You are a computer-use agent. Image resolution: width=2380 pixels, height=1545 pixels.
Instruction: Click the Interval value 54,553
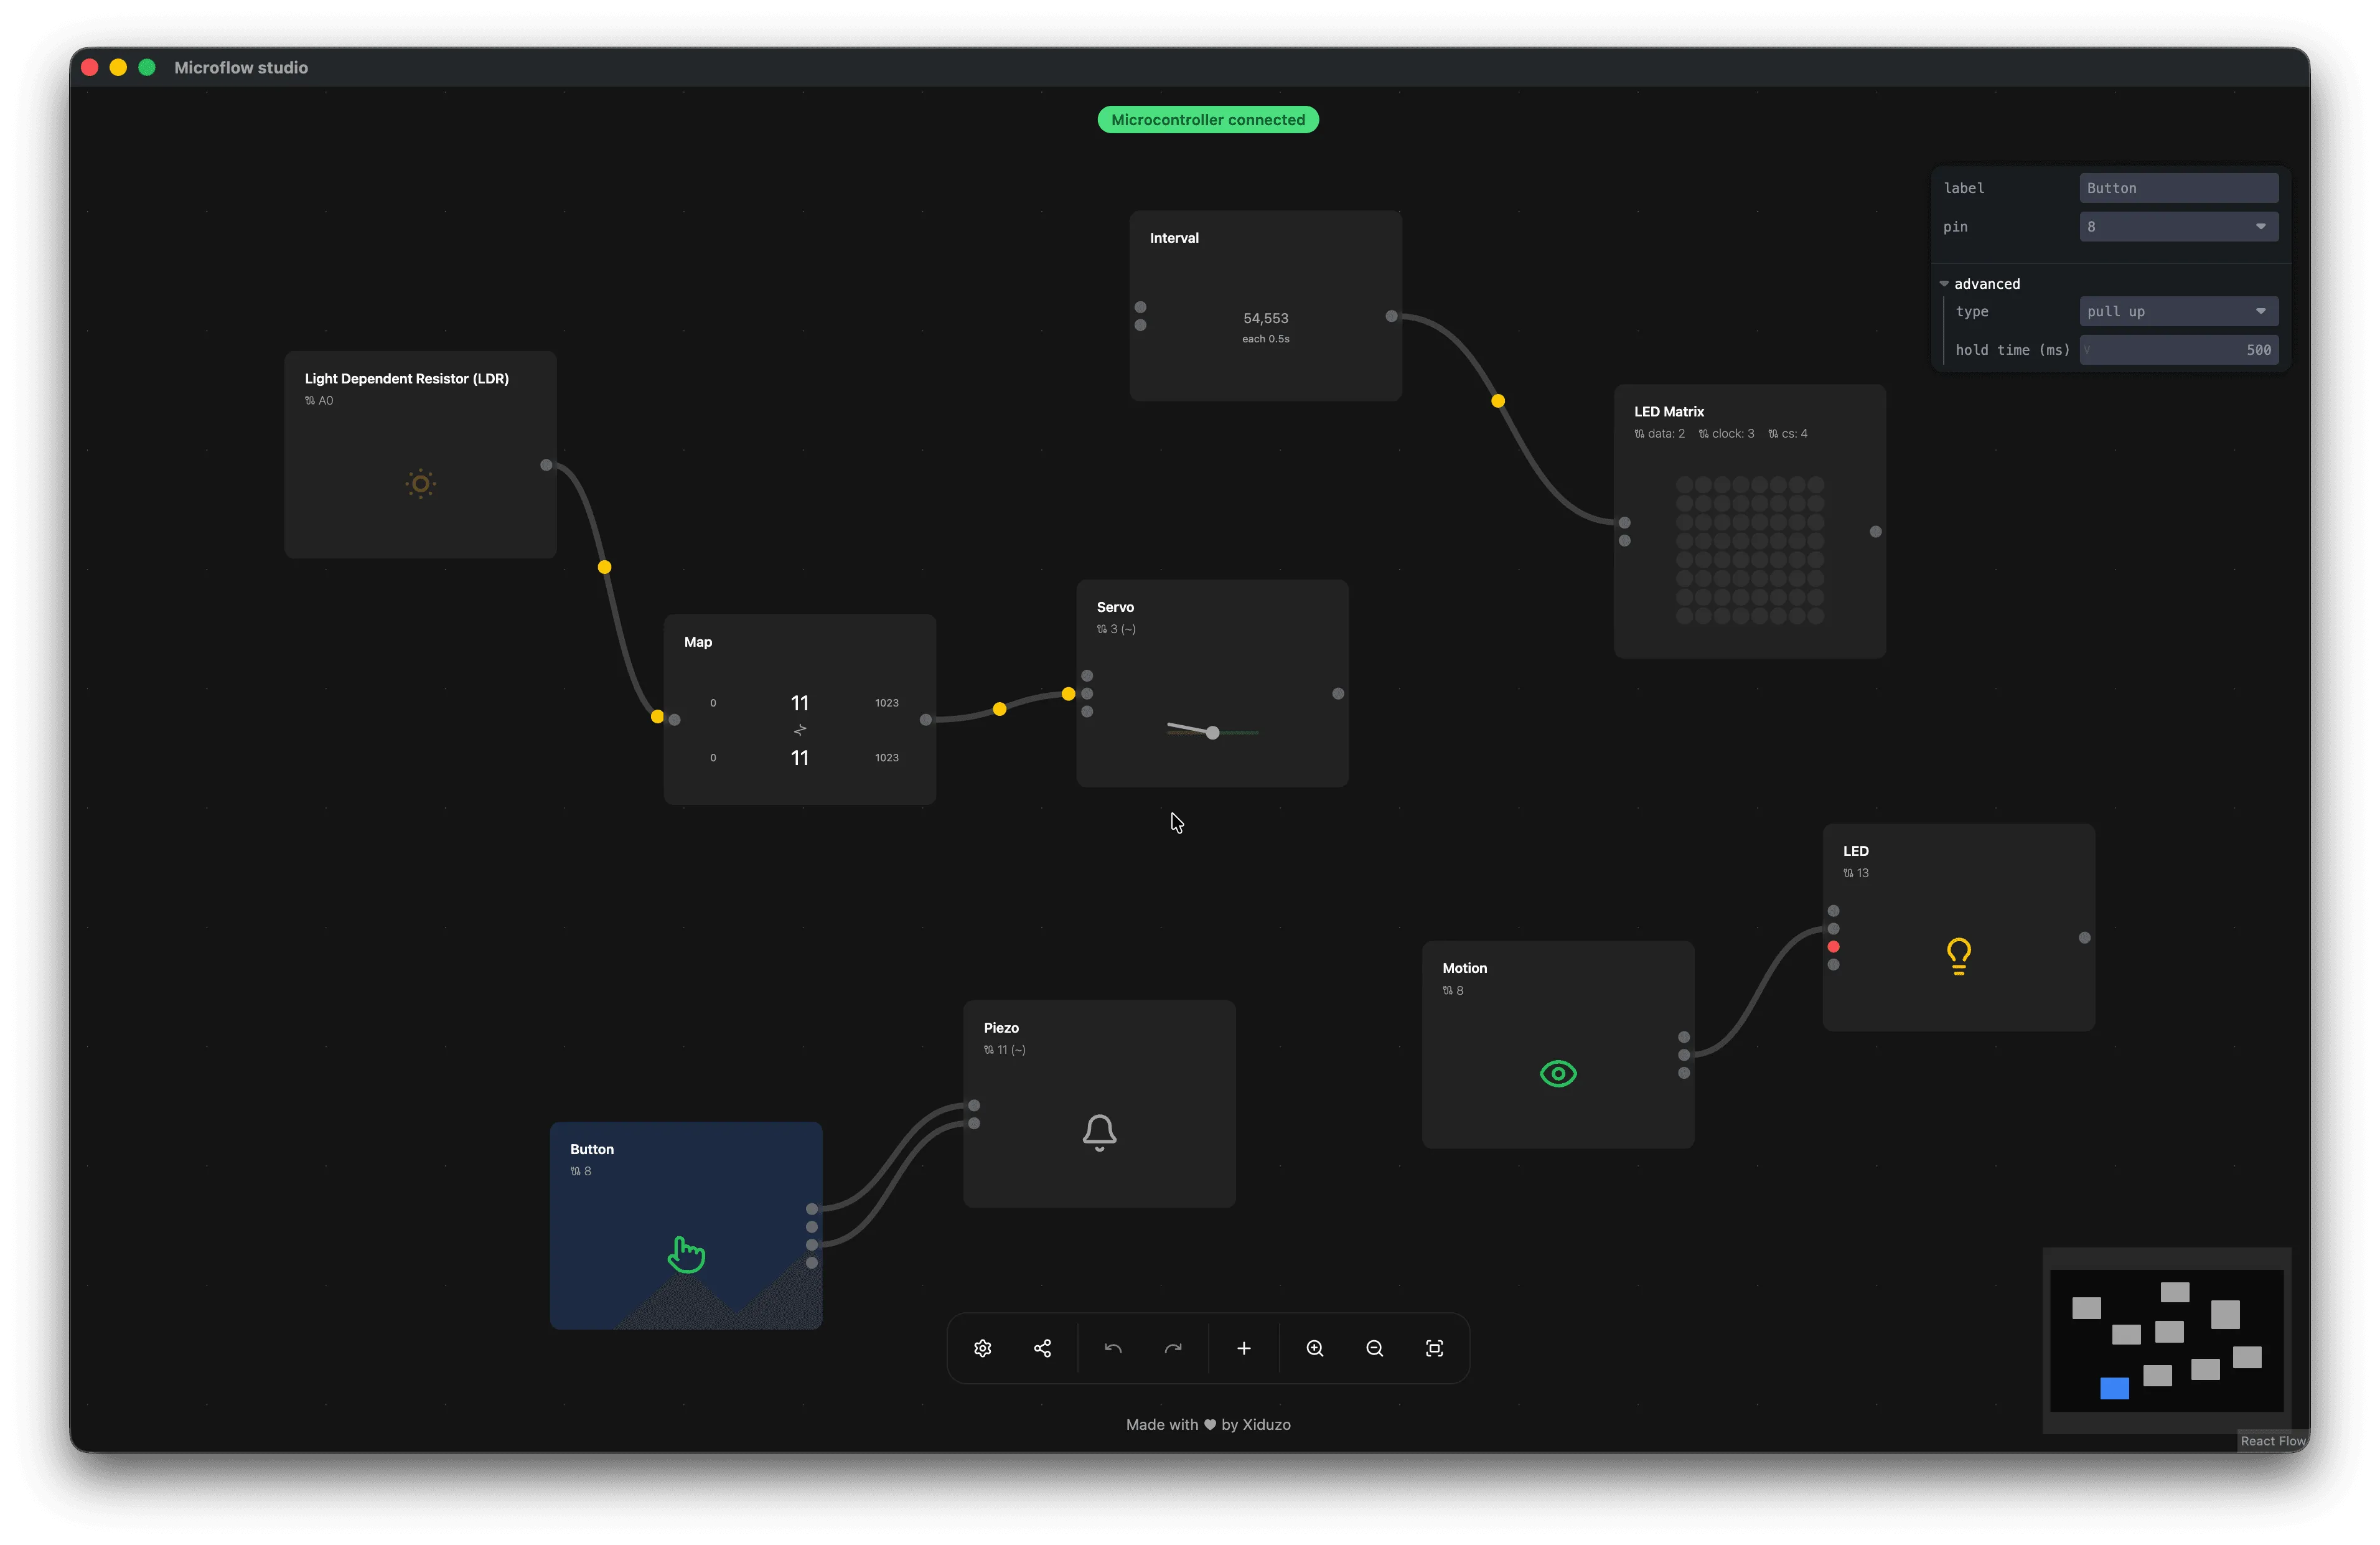tap(1266, 318)
